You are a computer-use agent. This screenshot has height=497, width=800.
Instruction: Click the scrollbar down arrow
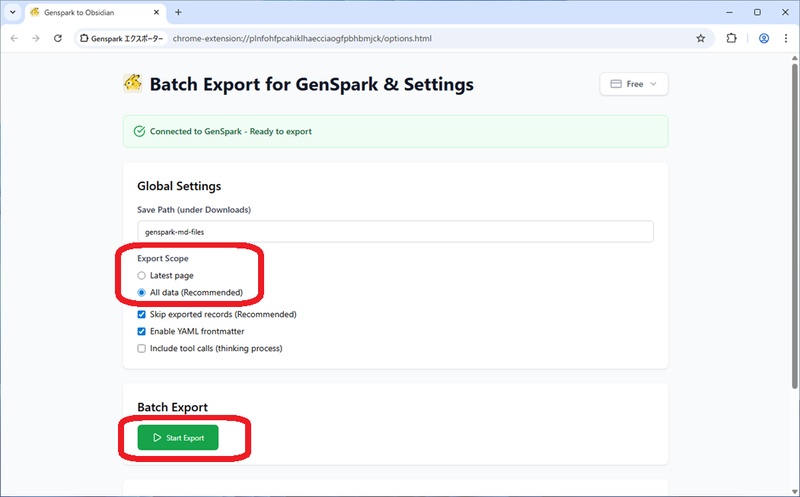coord(794,491)
